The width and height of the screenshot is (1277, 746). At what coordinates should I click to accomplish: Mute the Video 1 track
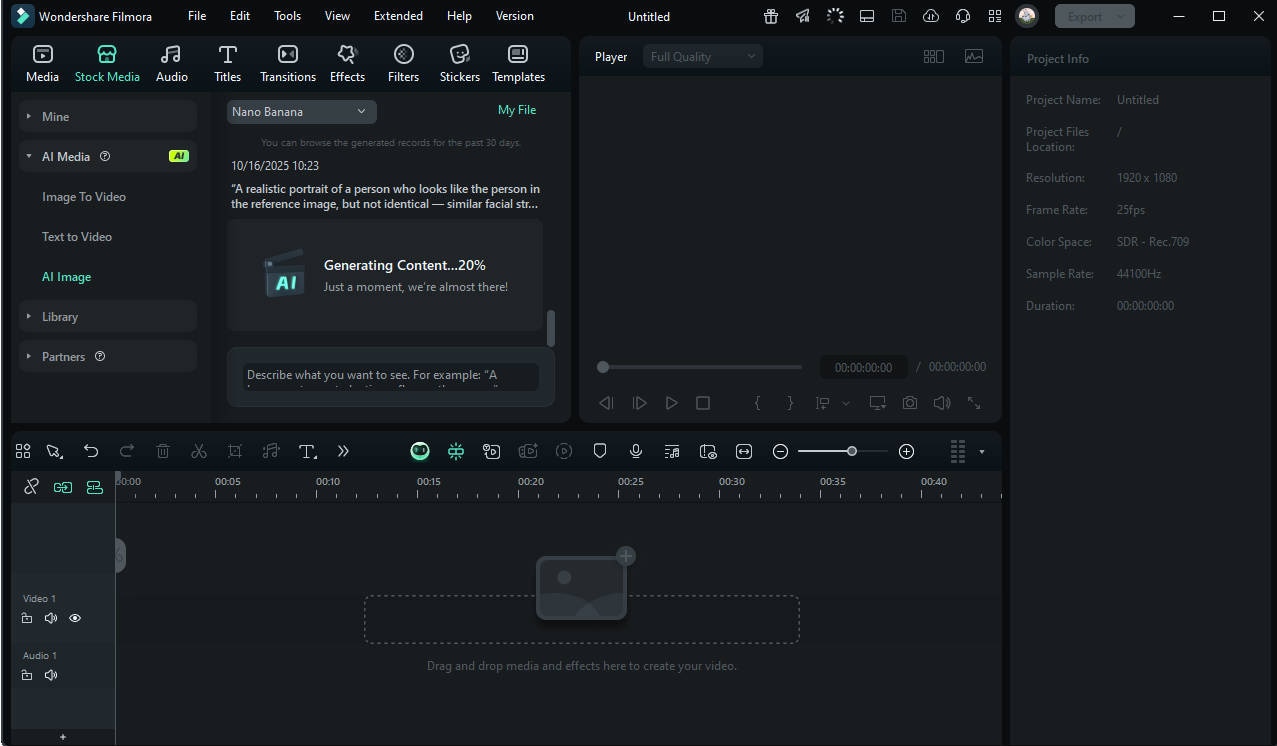point(51,618)
